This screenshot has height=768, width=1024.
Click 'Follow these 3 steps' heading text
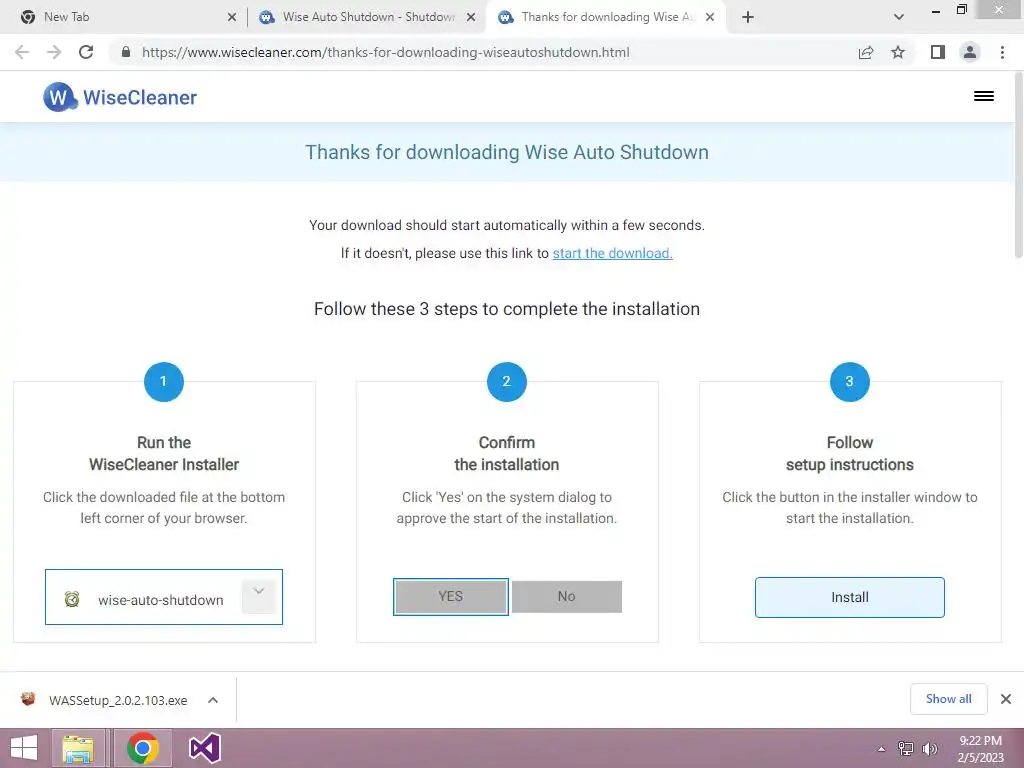coord(507,309)
